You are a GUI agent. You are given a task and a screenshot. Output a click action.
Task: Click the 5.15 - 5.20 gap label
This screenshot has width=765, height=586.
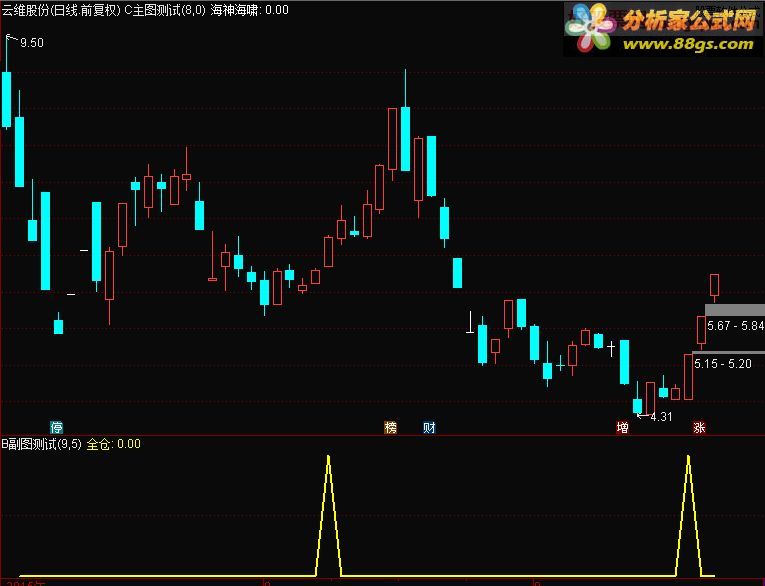point(723,364)
